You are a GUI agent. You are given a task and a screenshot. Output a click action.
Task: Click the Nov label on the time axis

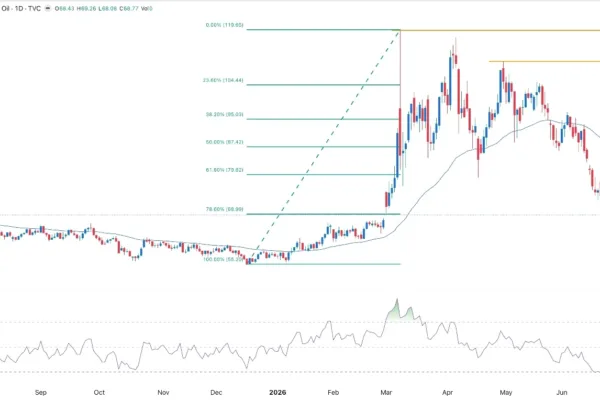click(163, 392)
